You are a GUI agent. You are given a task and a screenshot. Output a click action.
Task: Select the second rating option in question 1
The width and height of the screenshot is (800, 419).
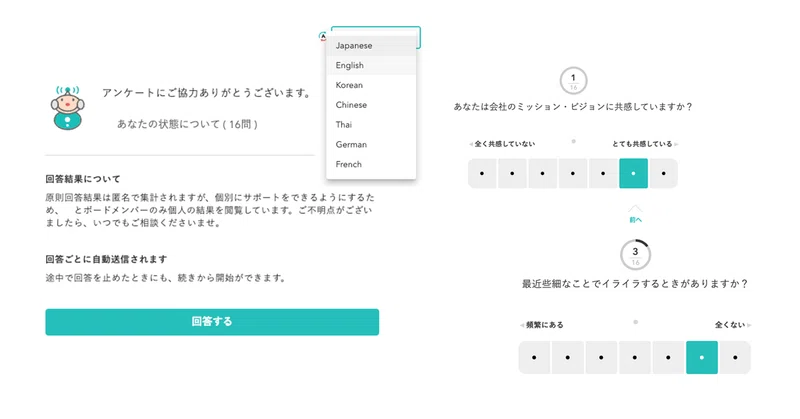[512, 174]
